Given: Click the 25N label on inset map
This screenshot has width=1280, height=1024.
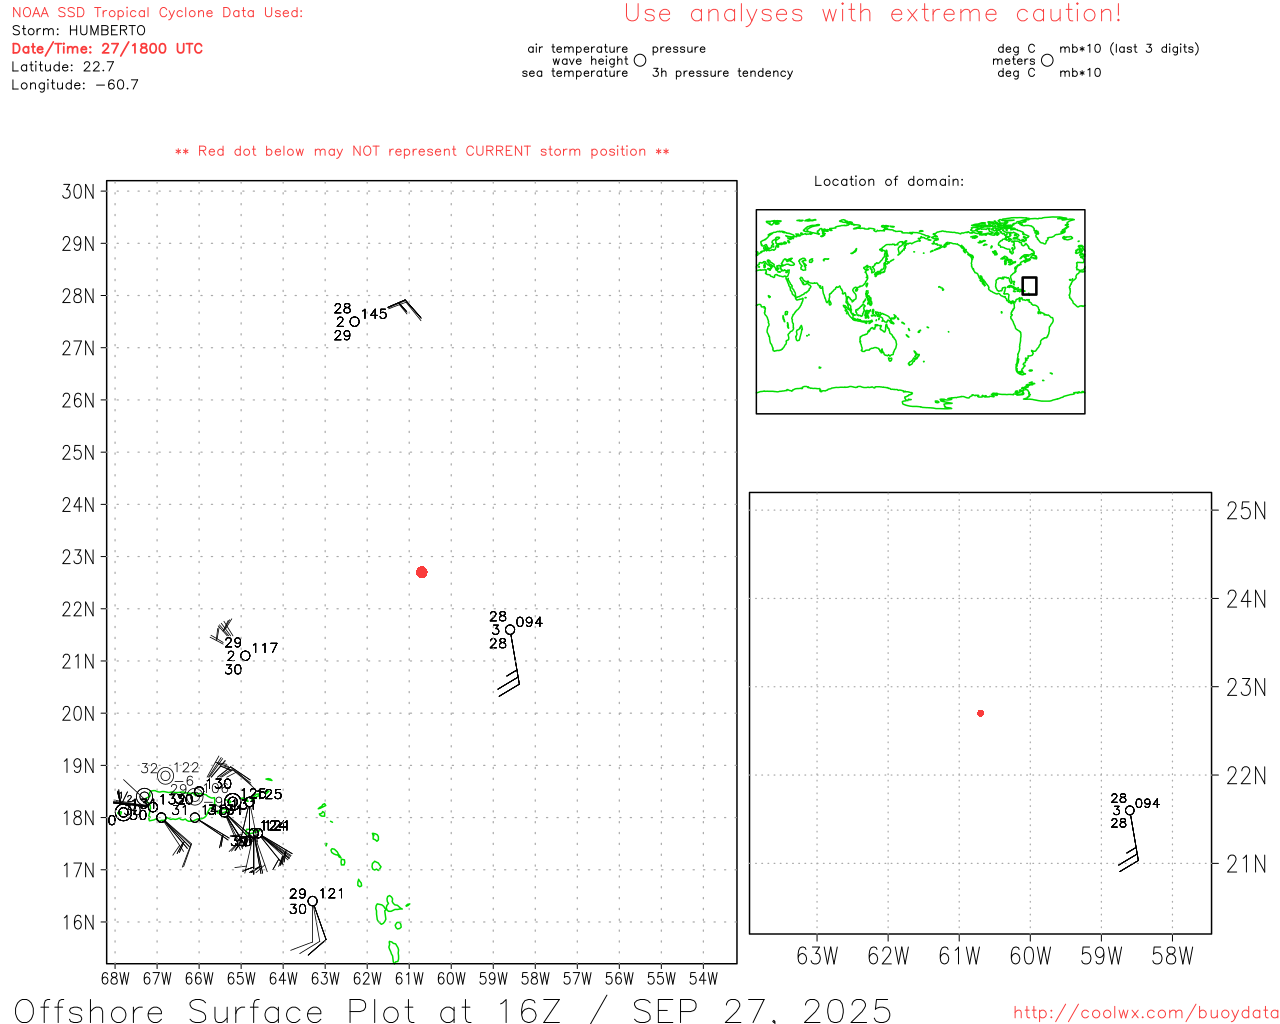Looking at the screenshot, I should pyautogui.click(x=1246, y=512).
